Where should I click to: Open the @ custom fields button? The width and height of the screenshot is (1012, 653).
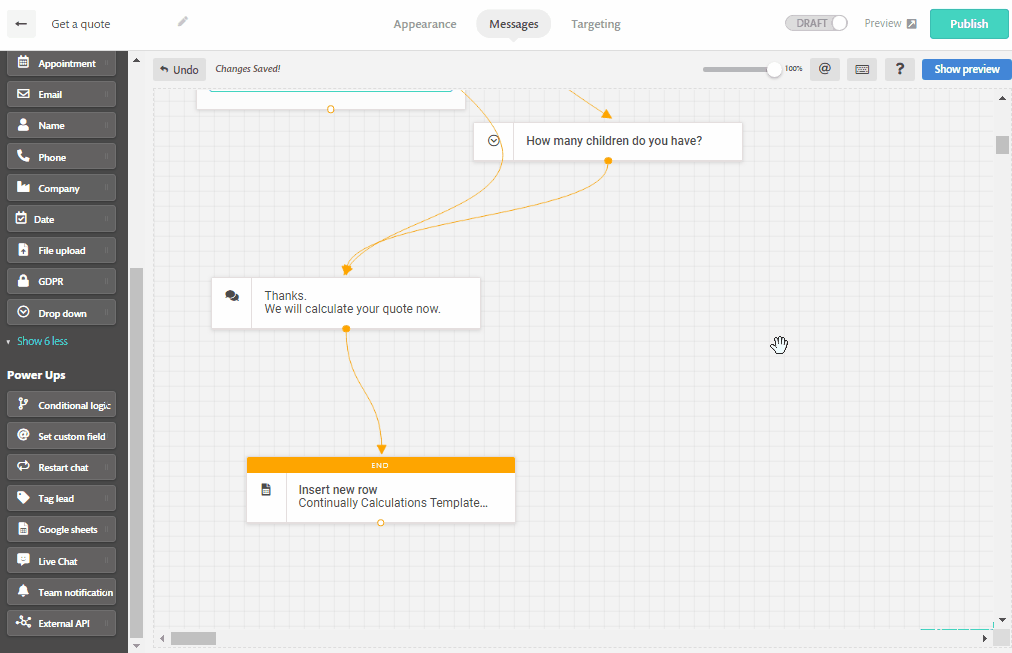[x=825, y=69]
